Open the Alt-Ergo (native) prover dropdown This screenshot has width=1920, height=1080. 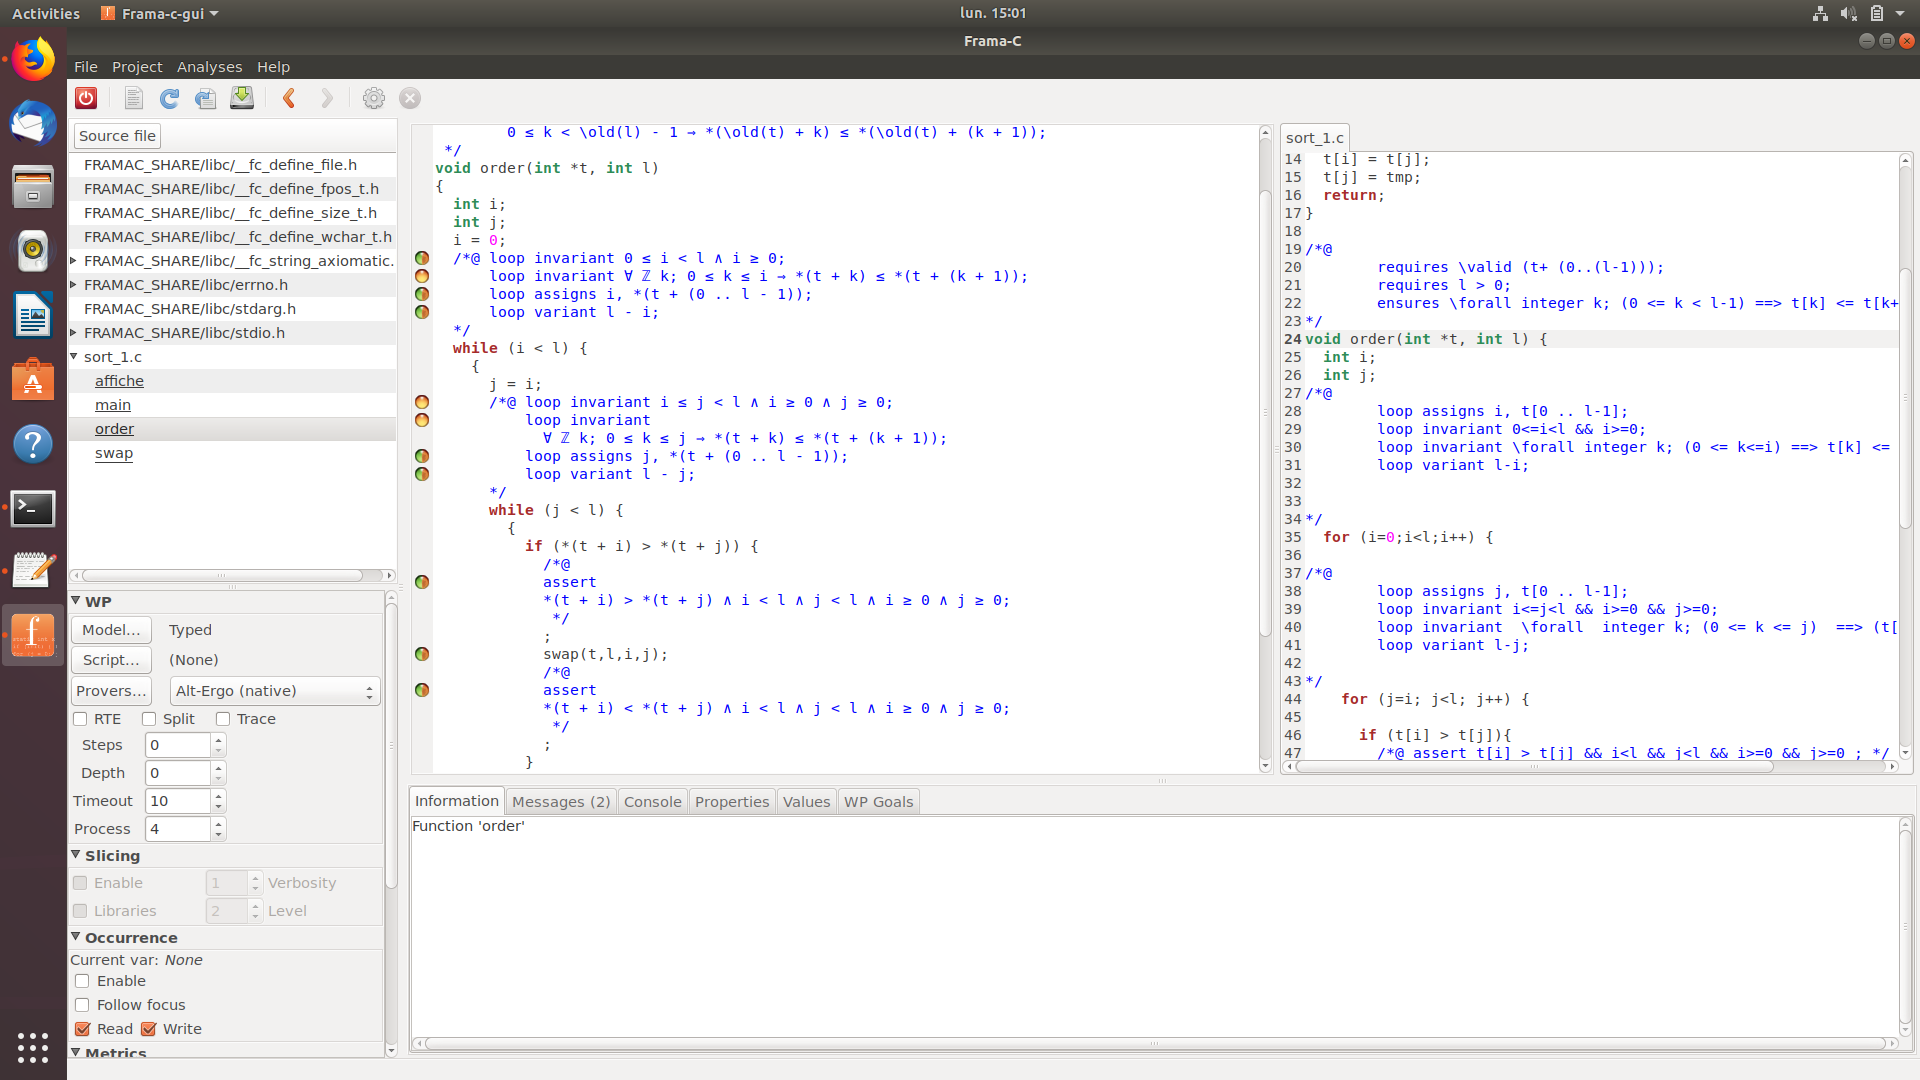[274, 691]
